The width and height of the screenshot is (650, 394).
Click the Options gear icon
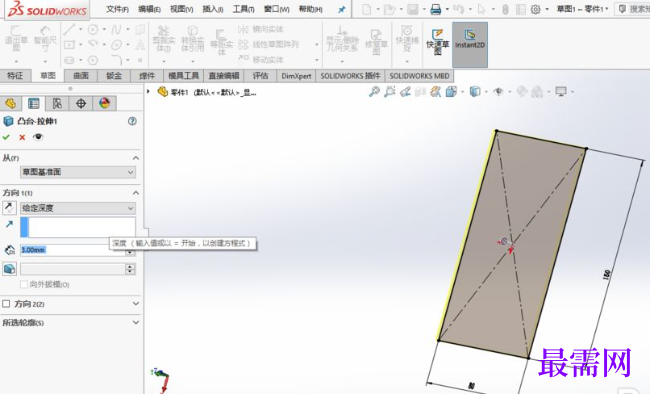click(536, 9)
